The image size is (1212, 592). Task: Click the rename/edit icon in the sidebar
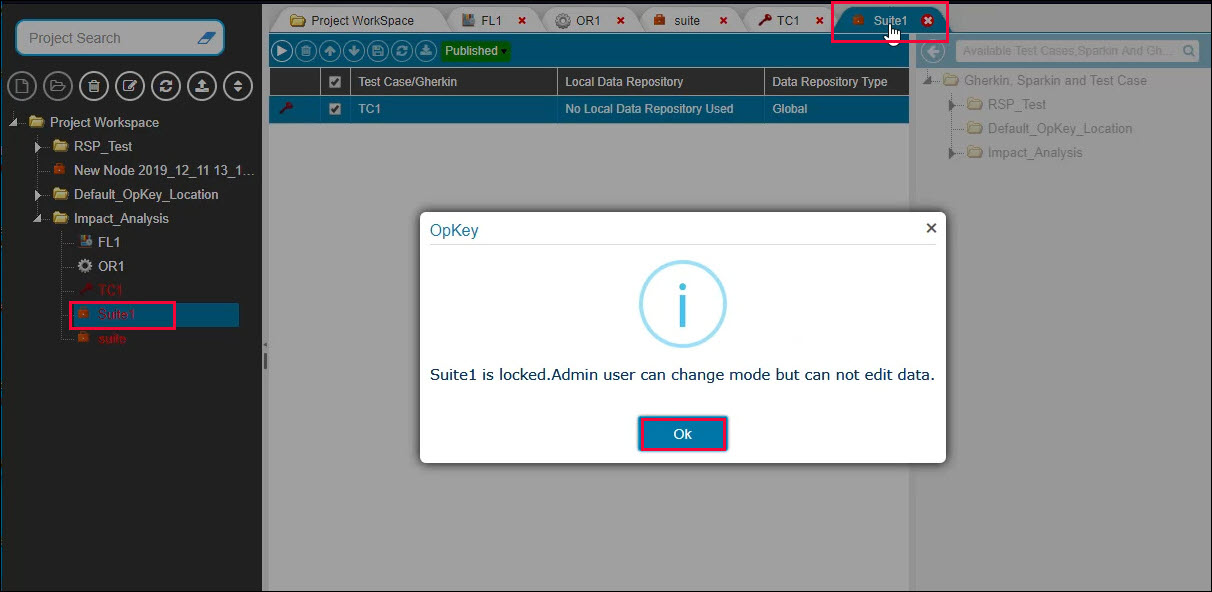coord(130,86)
